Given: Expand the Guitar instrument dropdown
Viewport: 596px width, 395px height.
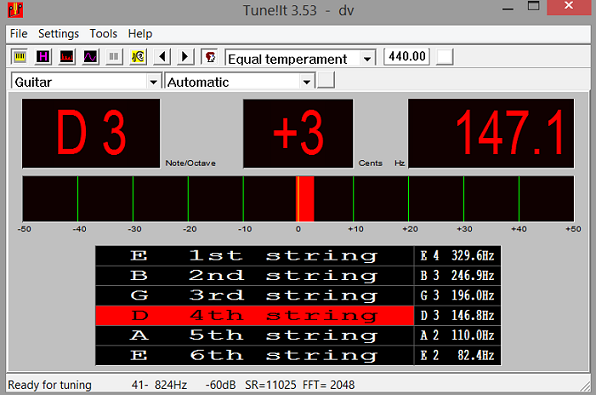Looking at the screenshot, I should pos(86,81).
